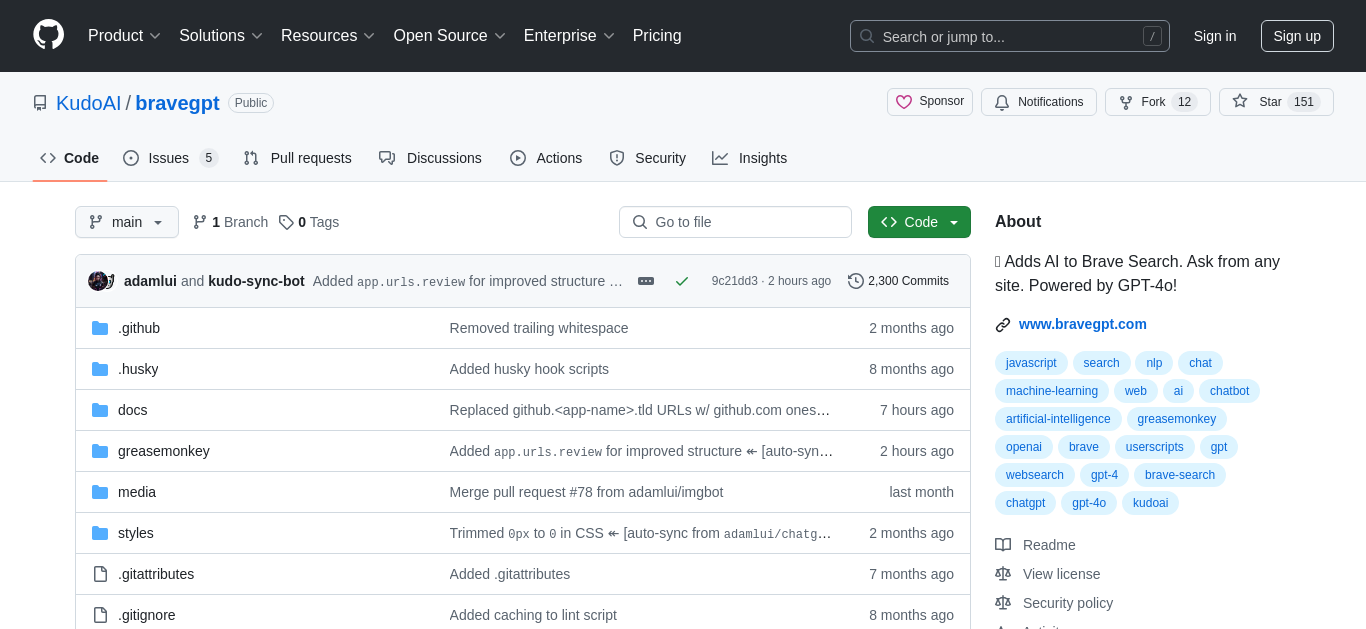The image size is (1366, 629).
Task: Expand the Open Source menu
Action: coord(450,36)
